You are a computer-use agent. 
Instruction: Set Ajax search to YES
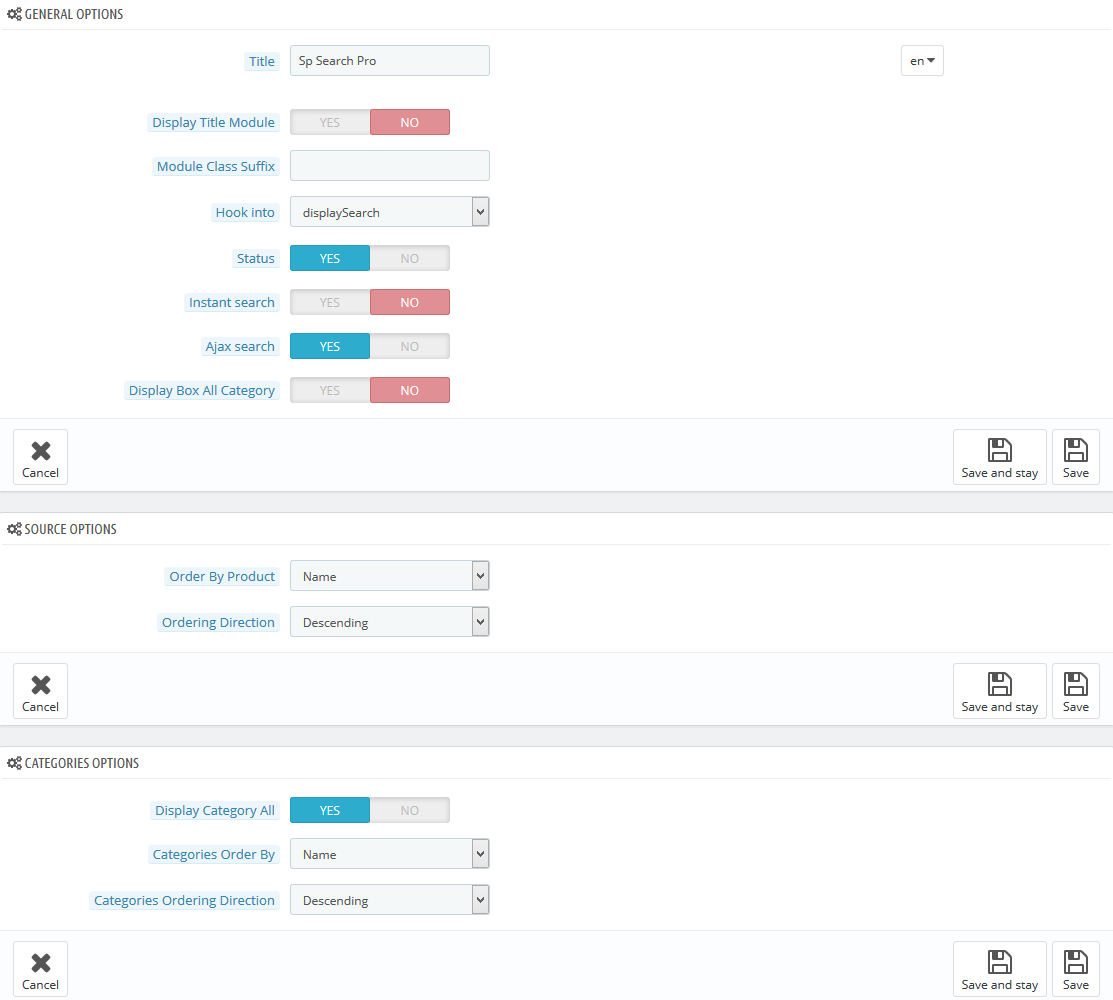[x=329, y=346]
